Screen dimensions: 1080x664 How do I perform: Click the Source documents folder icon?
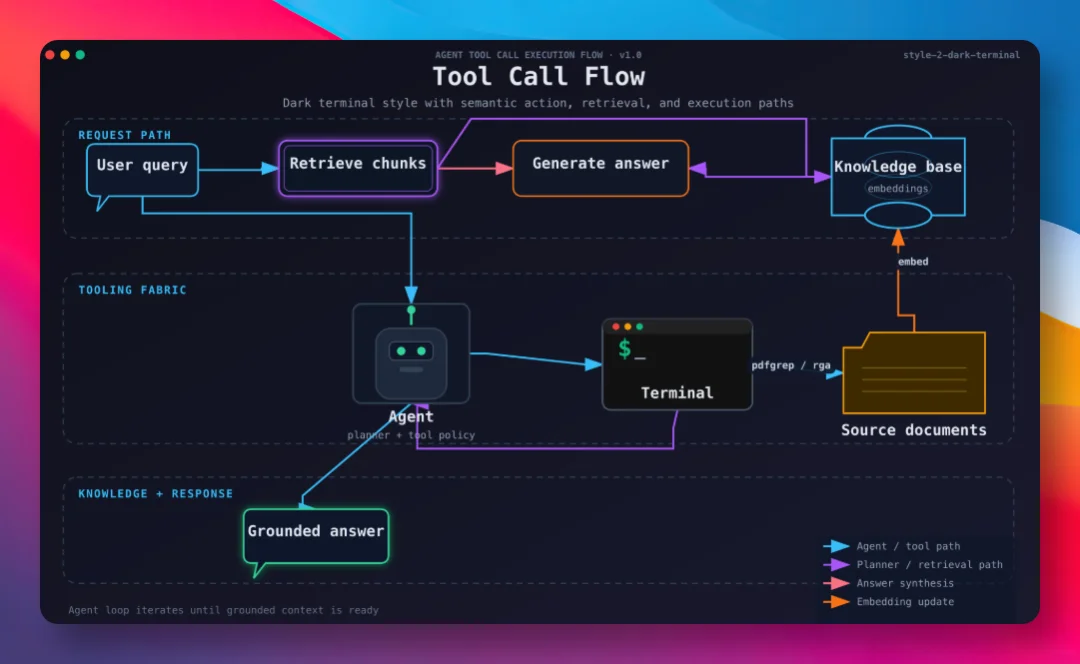[914, 373]
